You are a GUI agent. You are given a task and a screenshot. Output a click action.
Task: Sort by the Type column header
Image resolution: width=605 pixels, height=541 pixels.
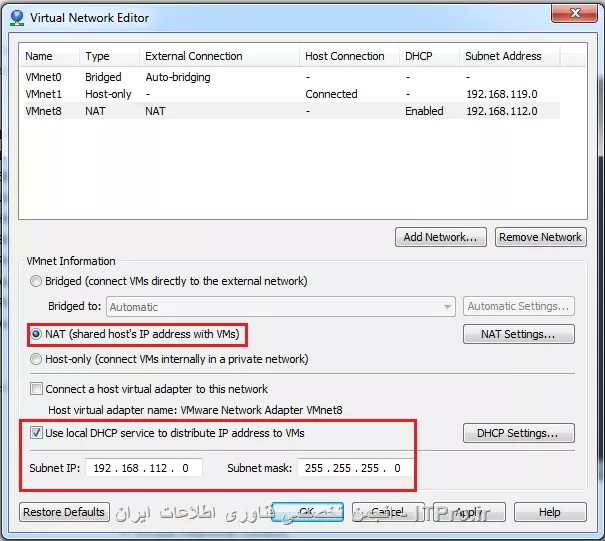[x=110, y=56]
